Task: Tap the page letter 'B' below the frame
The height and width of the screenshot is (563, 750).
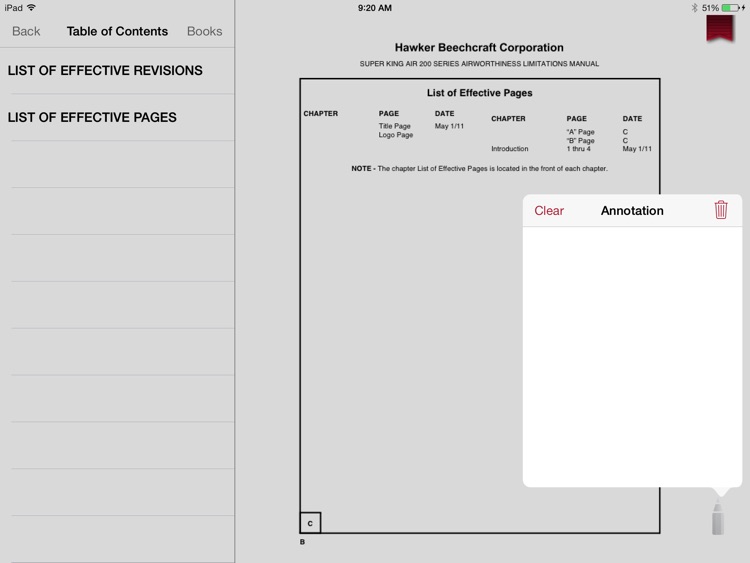Action: (x=302, y=542)
